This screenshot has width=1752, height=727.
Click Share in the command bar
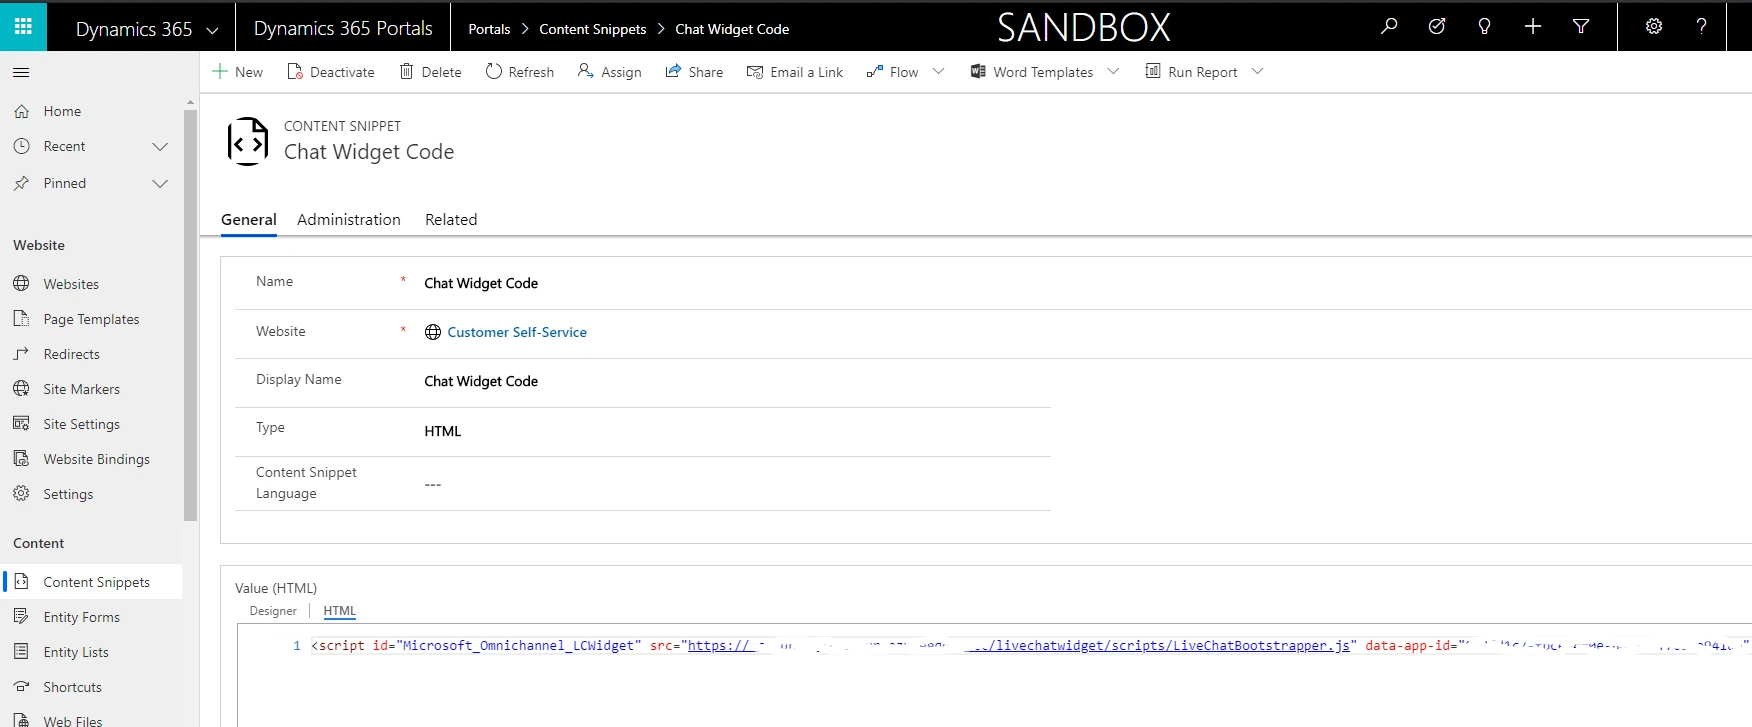click(694, 72)
